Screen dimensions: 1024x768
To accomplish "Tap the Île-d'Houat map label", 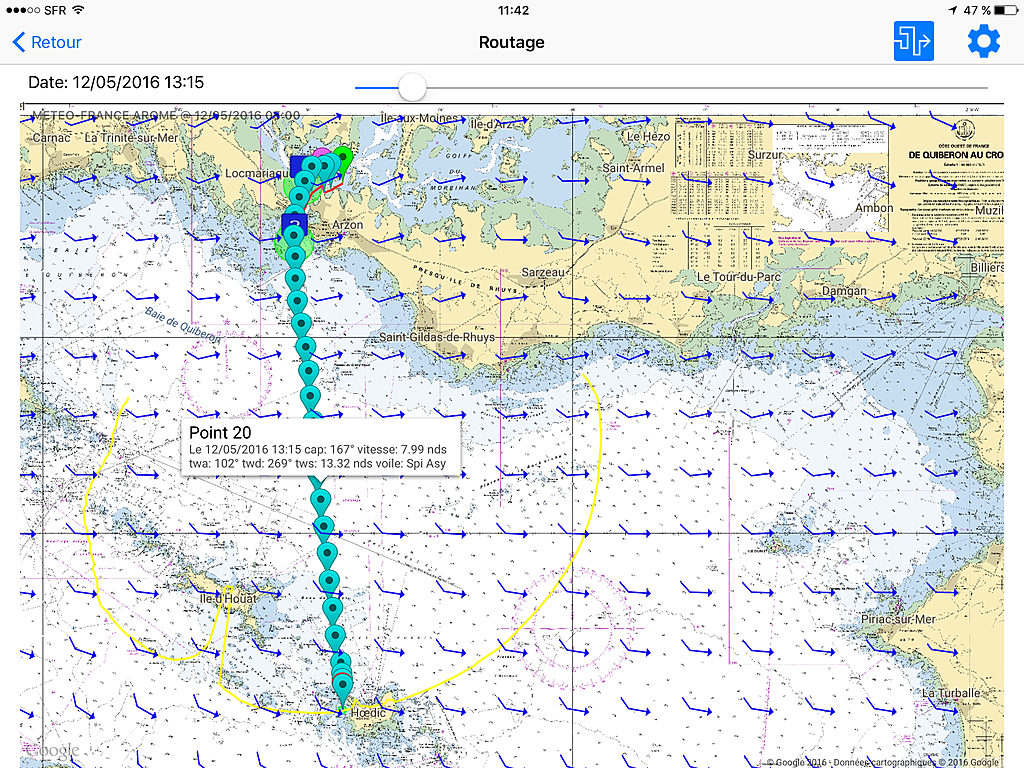I will 229,598.
